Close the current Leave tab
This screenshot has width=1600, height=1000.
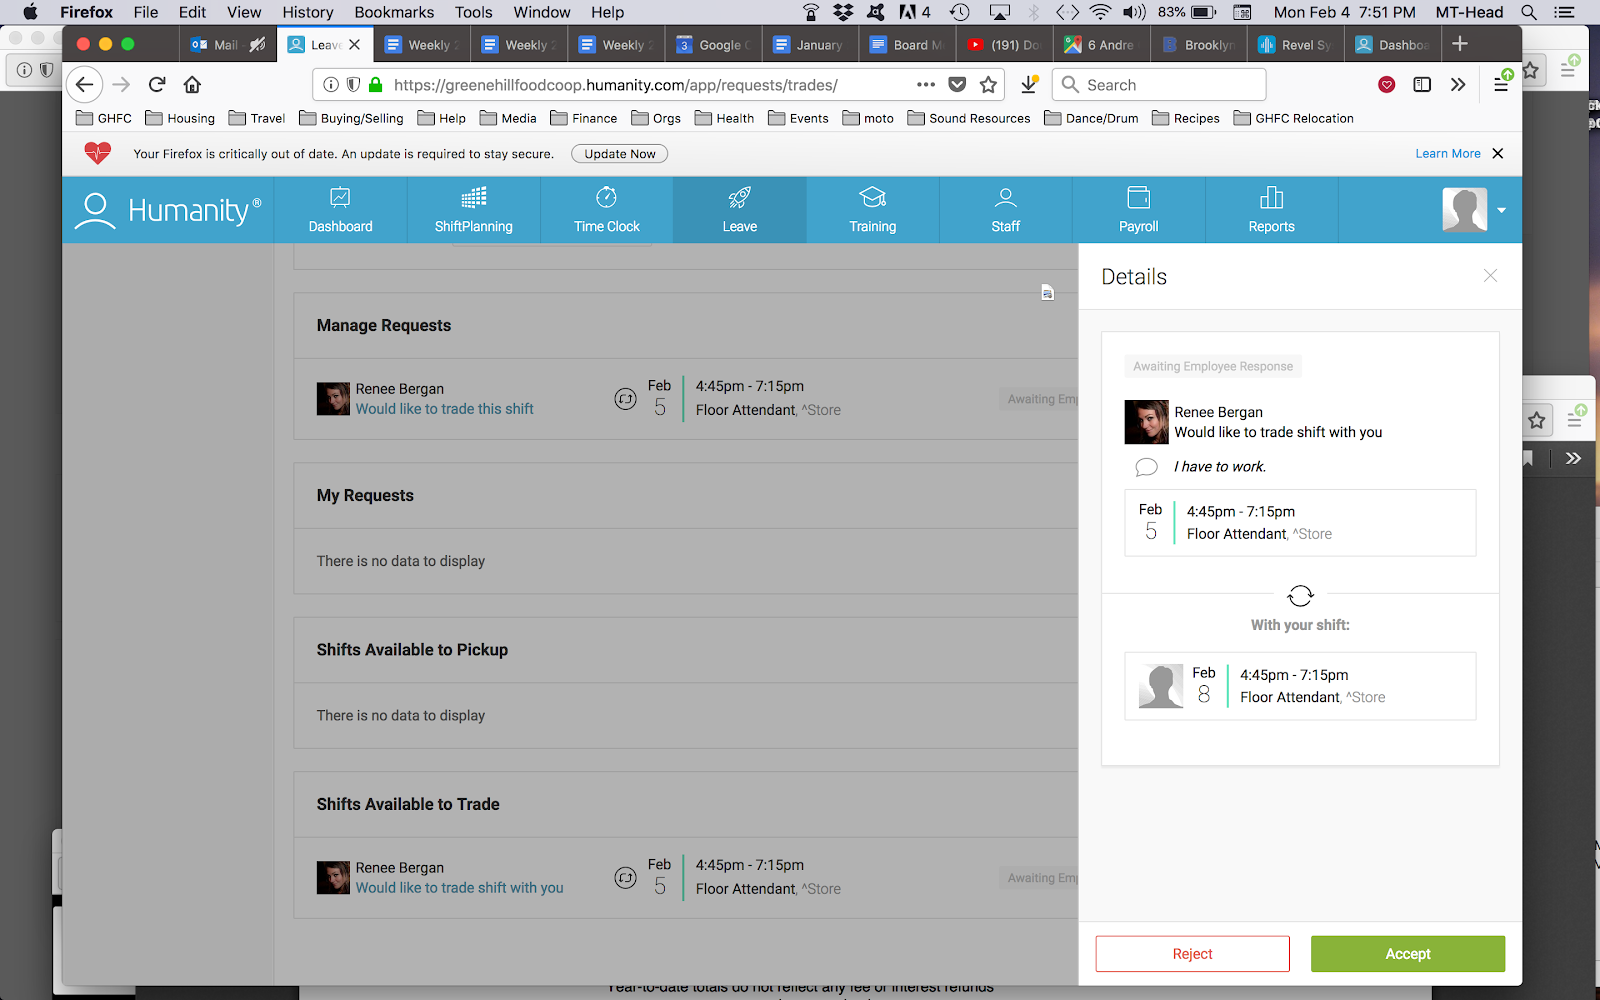pos(354,45)
